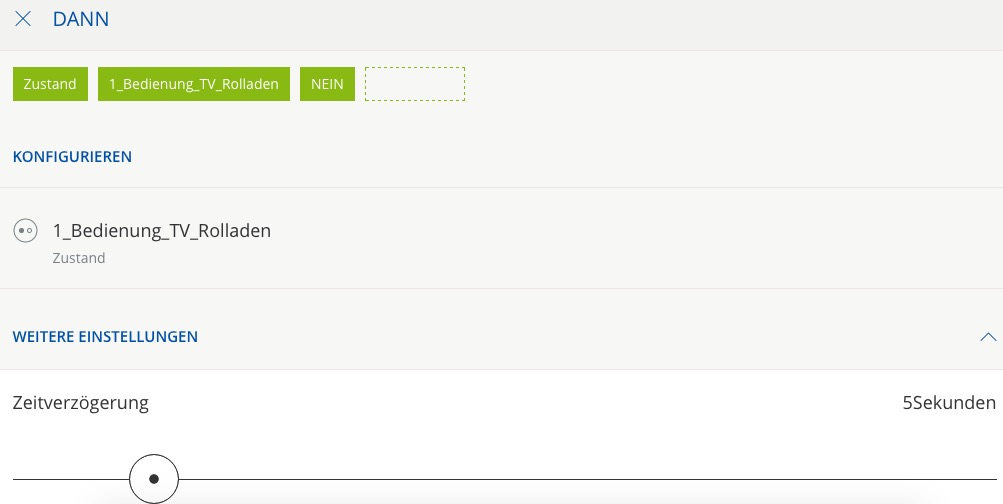The image size is (1003, 504).
Task: Click the green "NEIN" tag
Action: (327, 84)
